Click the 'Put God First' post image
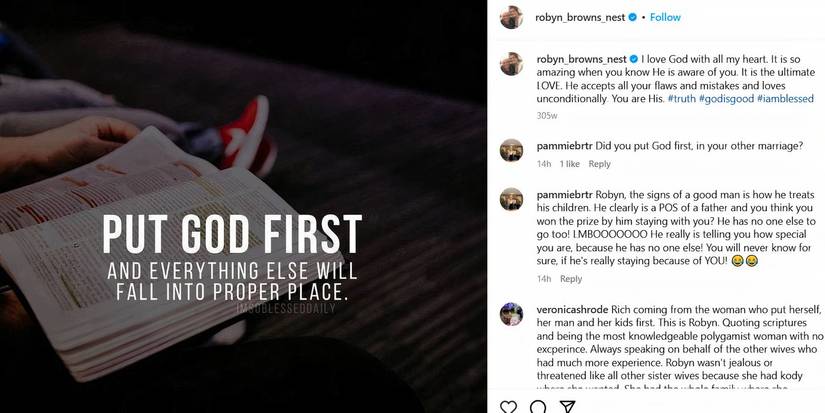 [x=243, y=206]
